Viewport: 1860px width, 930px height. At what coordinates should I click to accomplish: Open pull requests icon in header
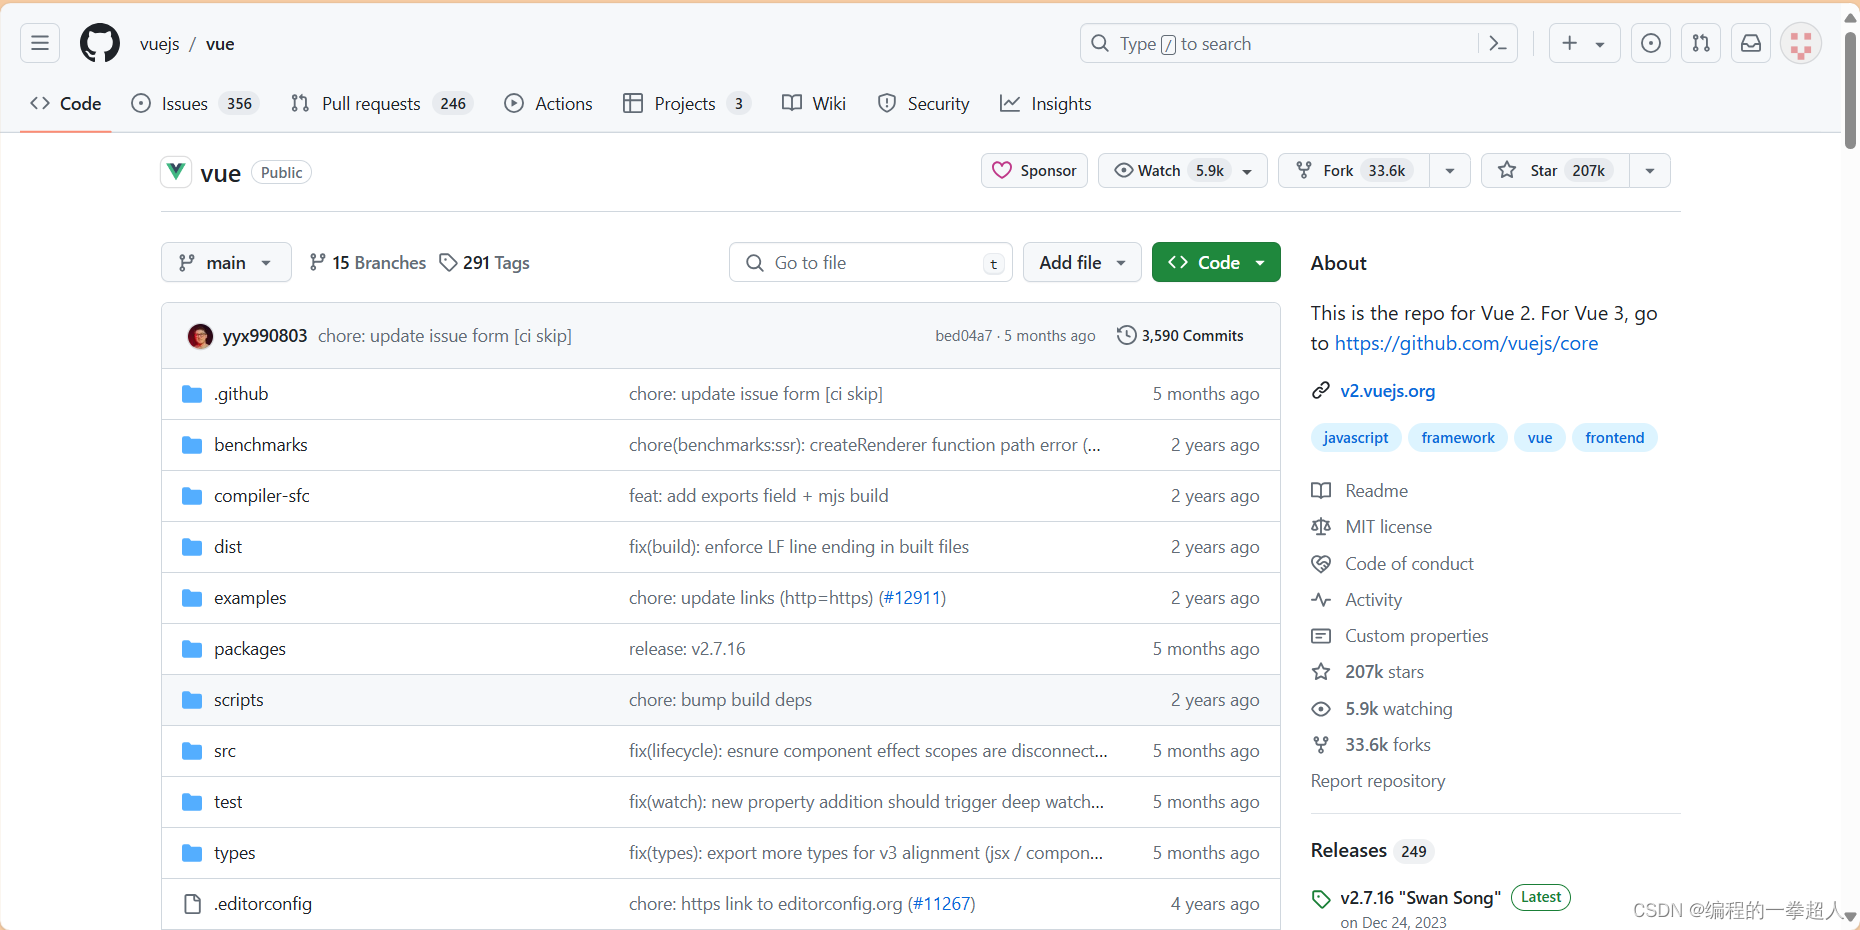tap(1701, 43)
